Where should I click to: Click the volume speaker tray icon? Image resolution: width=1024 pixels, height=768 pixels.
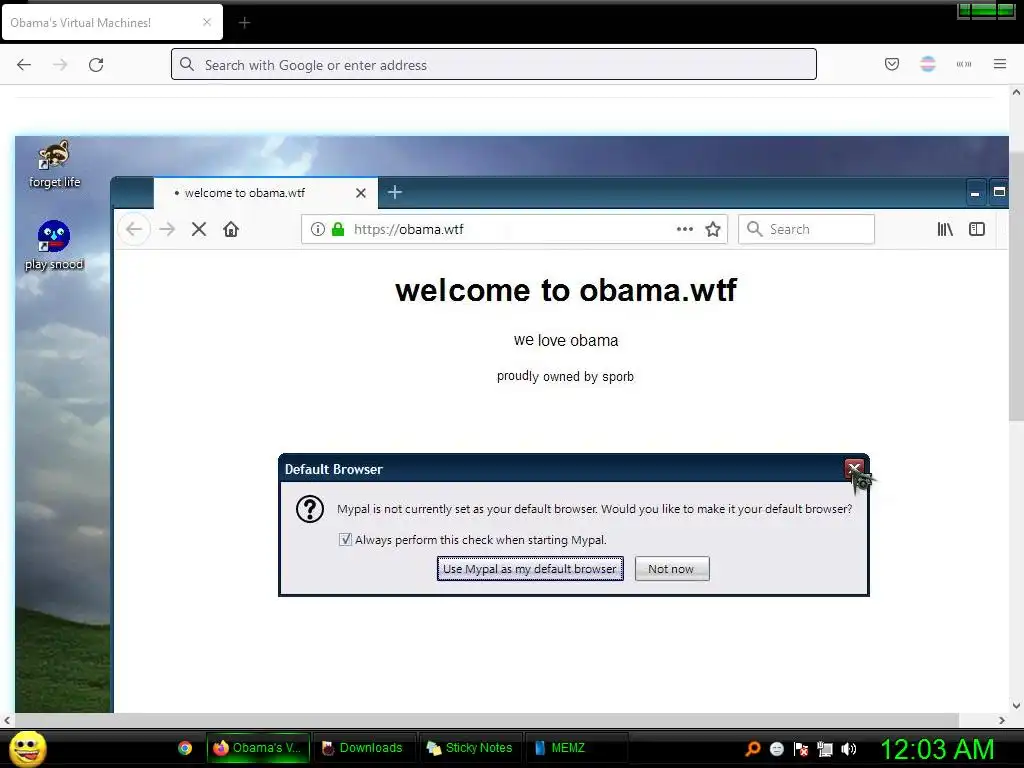(849, 749)
